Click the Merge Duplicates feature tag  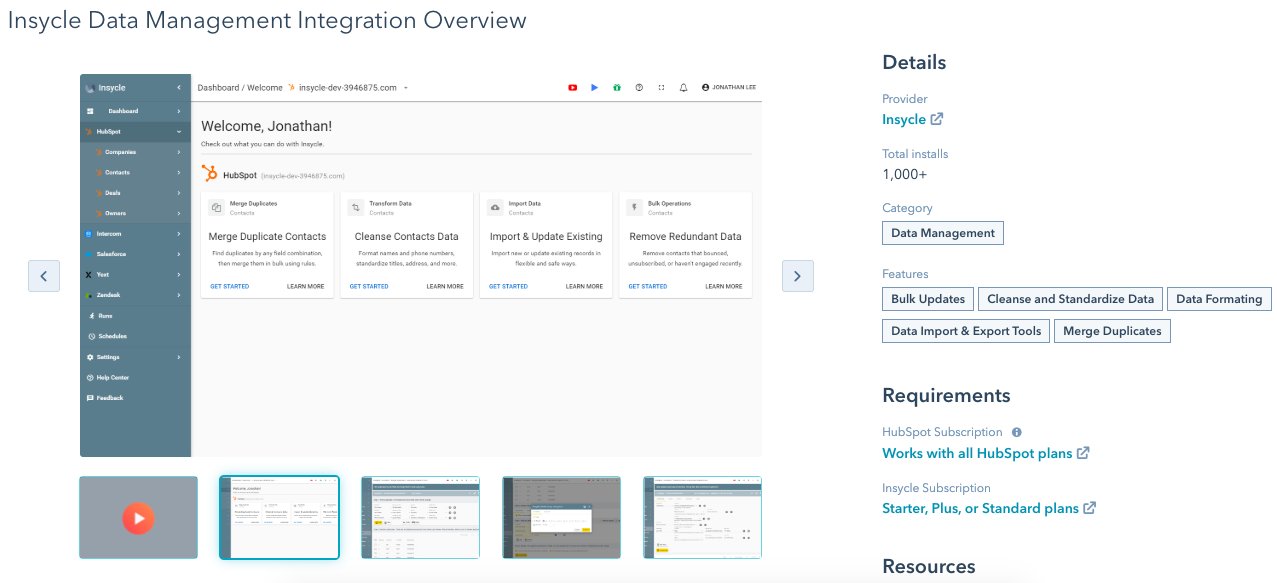(x=1112, y=331)
